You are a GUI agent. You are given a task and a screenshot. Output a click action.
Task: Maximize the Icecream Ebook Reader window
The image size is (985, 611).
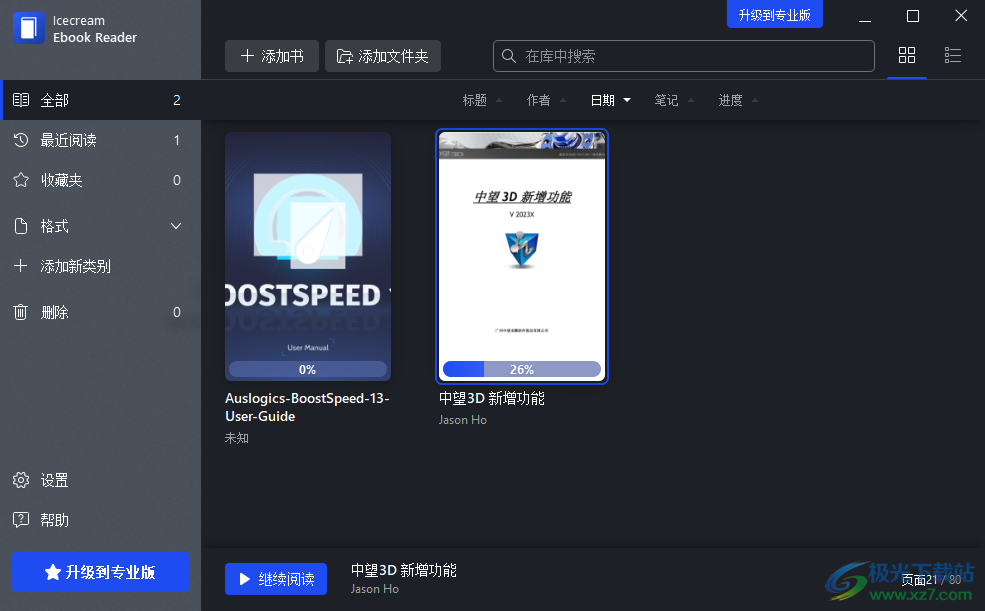(x=913, y=16)
